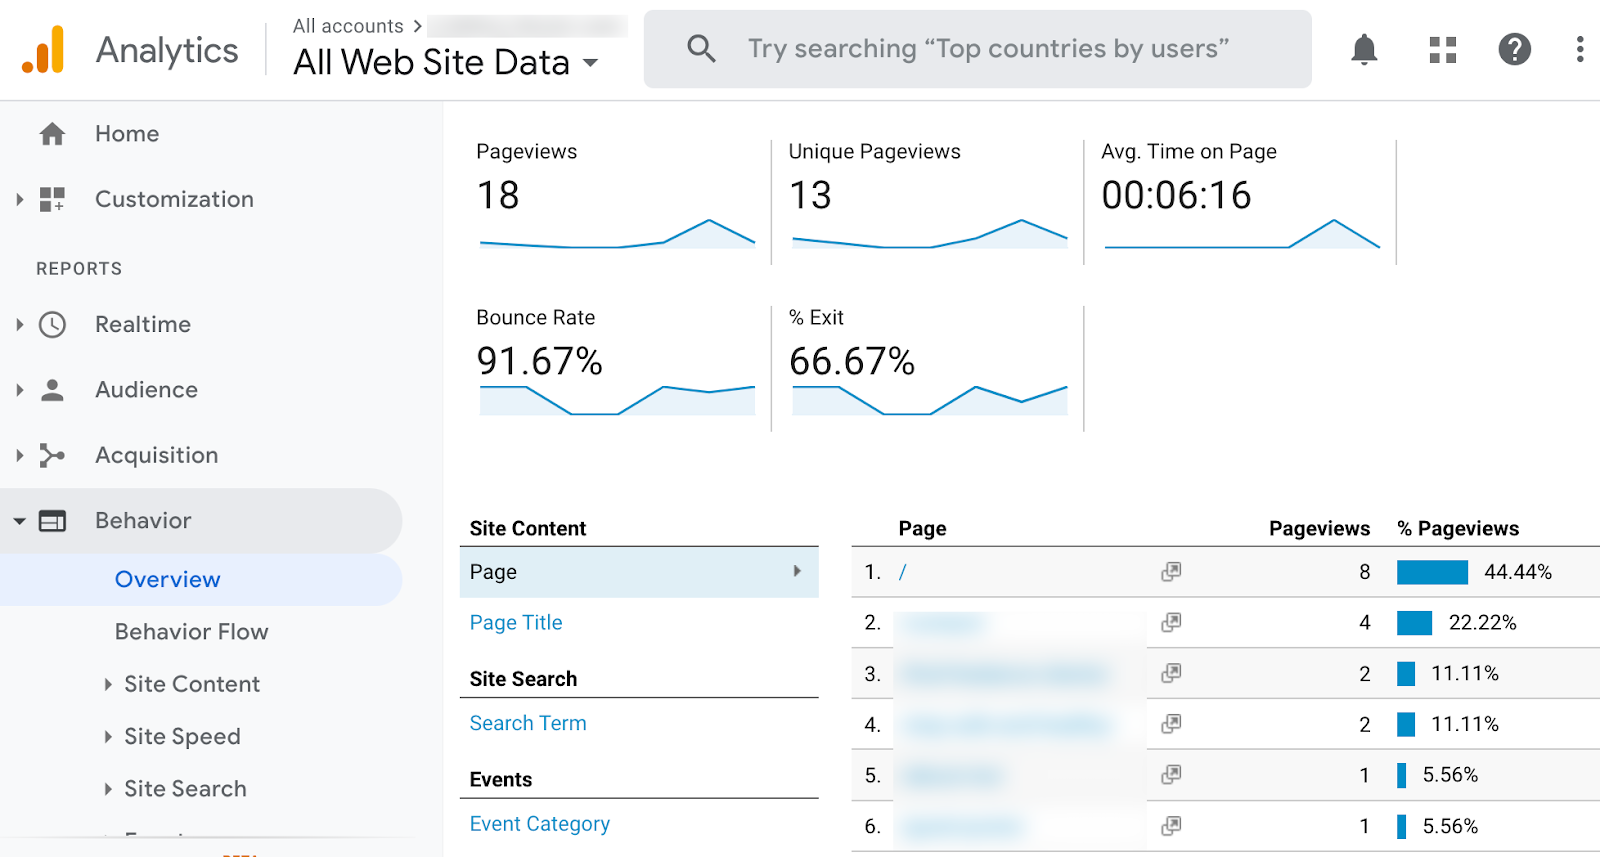Click the Realtime clock icon
The width and height of the screenshot is (1600, 857).
52,324
